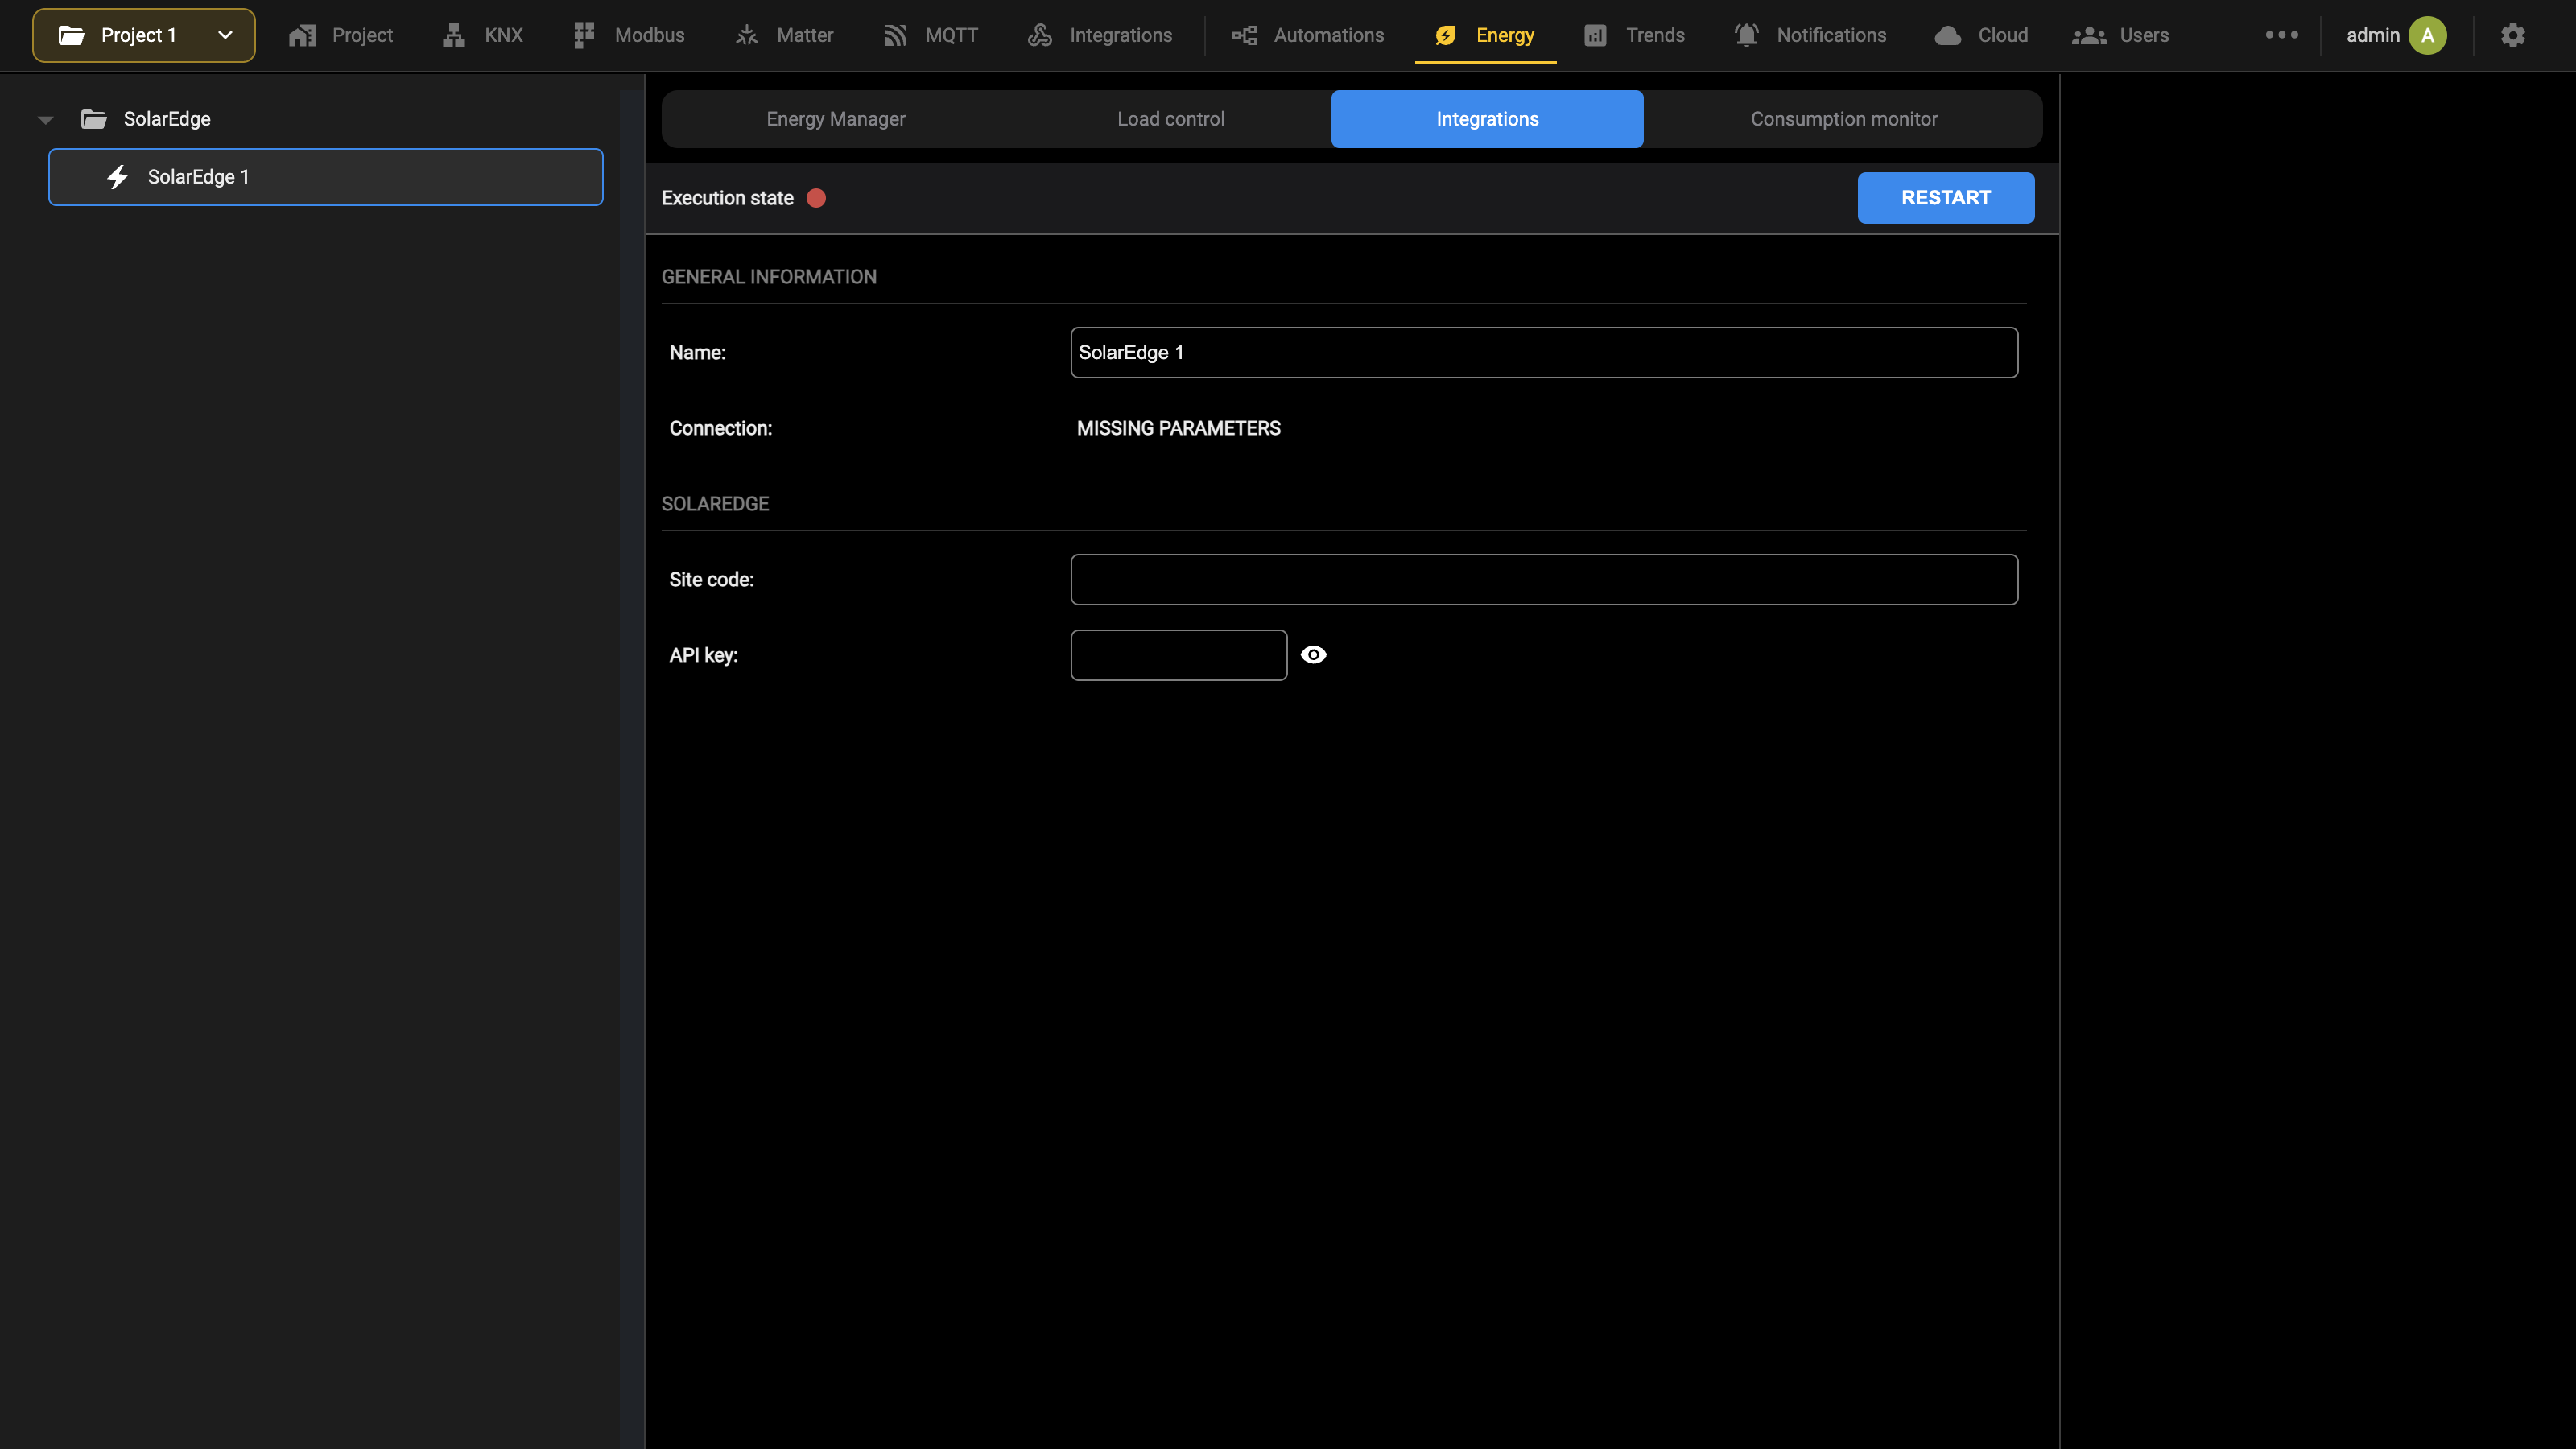Select SolarEdge 1 tree item
The height and width of the screenshot is (1449, 2576).
coord(326,177)
